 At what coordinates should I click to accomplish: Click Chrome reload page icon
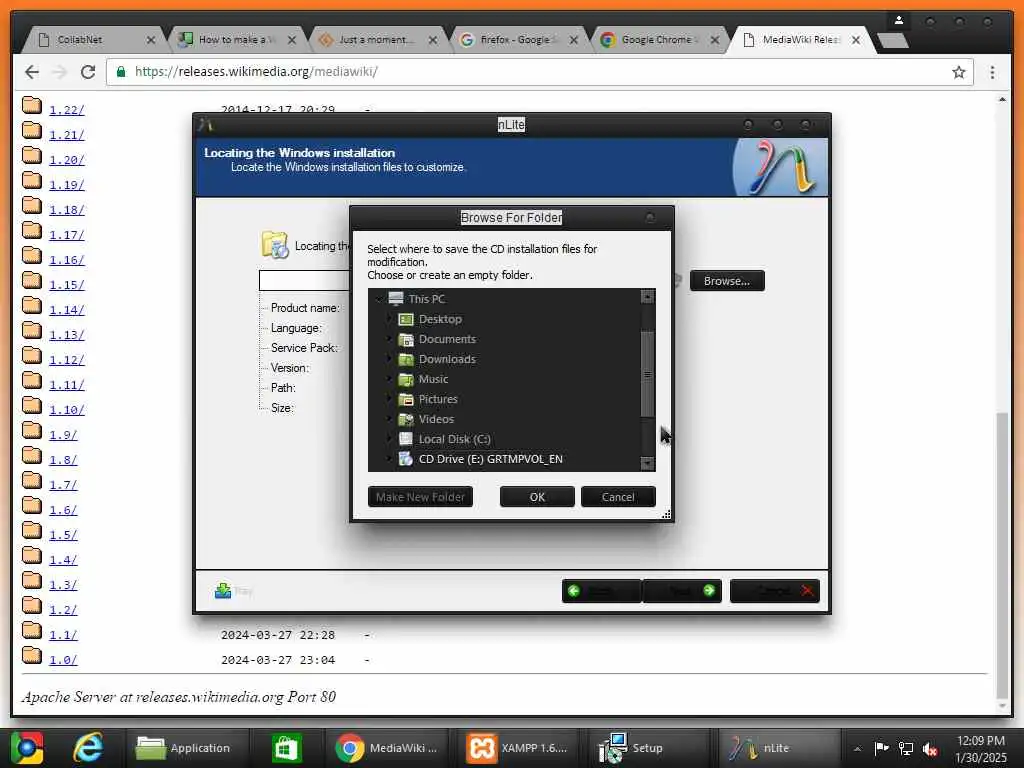click(x=88, y=72)
